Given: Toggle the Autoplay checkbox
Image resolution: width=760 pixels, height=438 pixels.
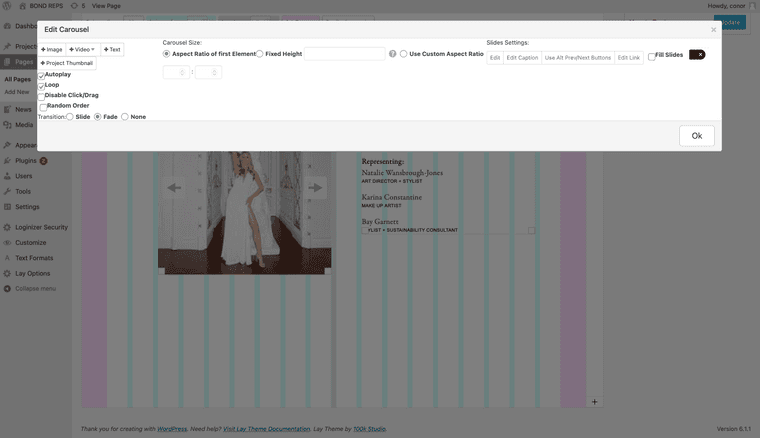Looking at the screenshot, I should coord(41,75).
